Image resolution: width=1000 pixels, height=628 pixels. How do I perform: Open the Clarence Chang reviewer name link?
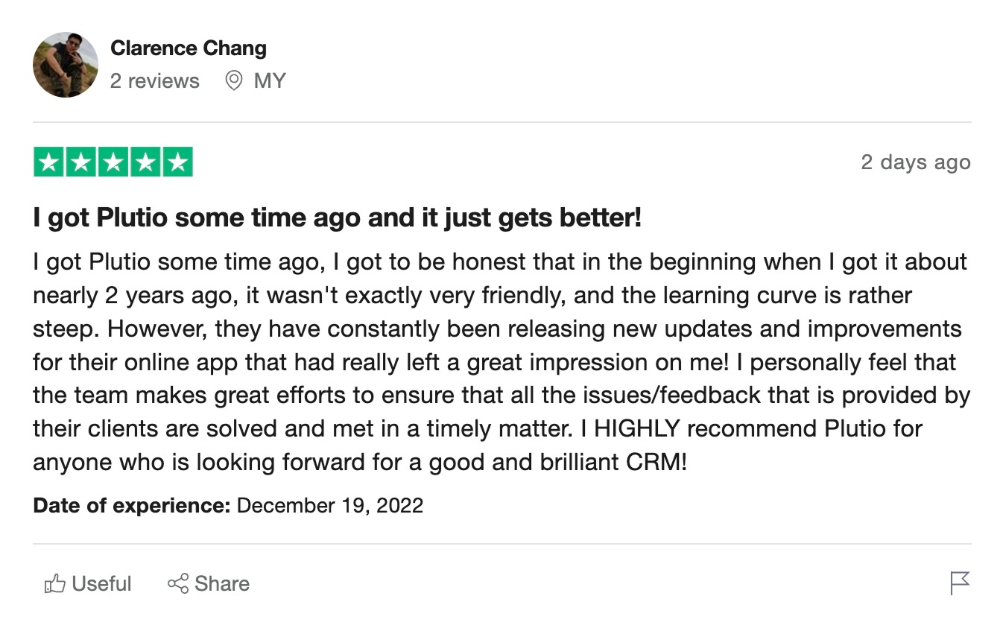point(188,48)
